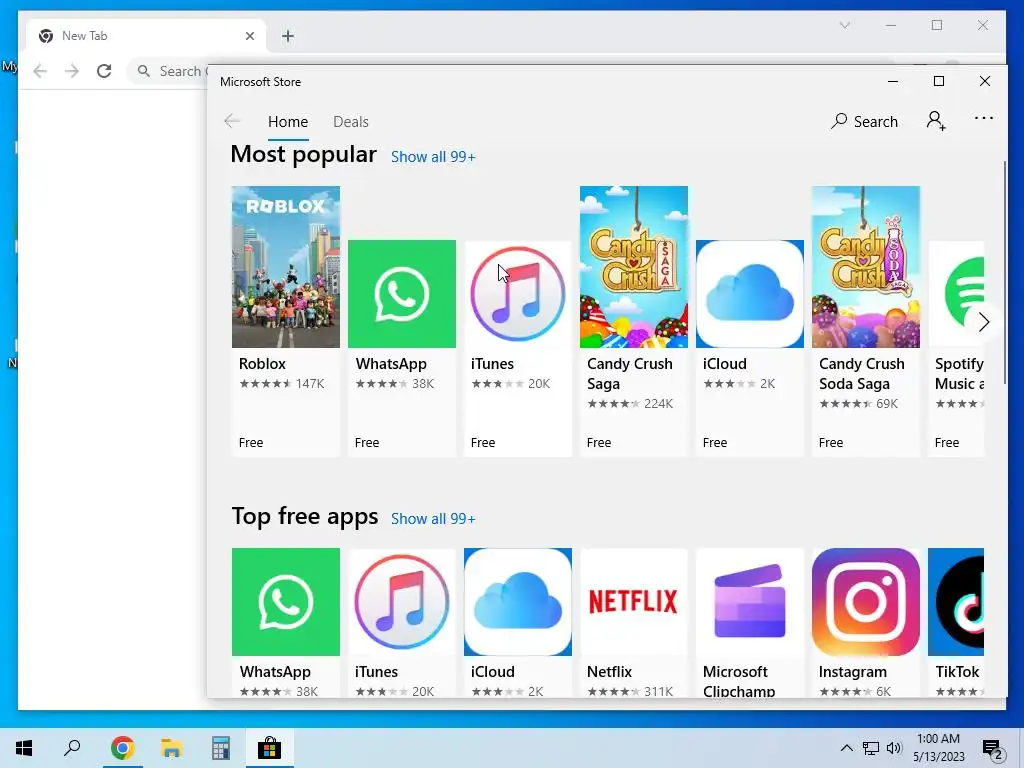Select the New Tab in Chrome
This screenshot has height=768, width=1024.
point(145,36)
